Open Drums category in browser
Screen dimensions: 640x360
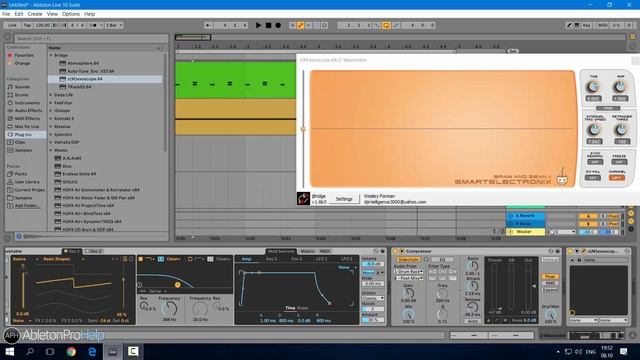(21, 95)
